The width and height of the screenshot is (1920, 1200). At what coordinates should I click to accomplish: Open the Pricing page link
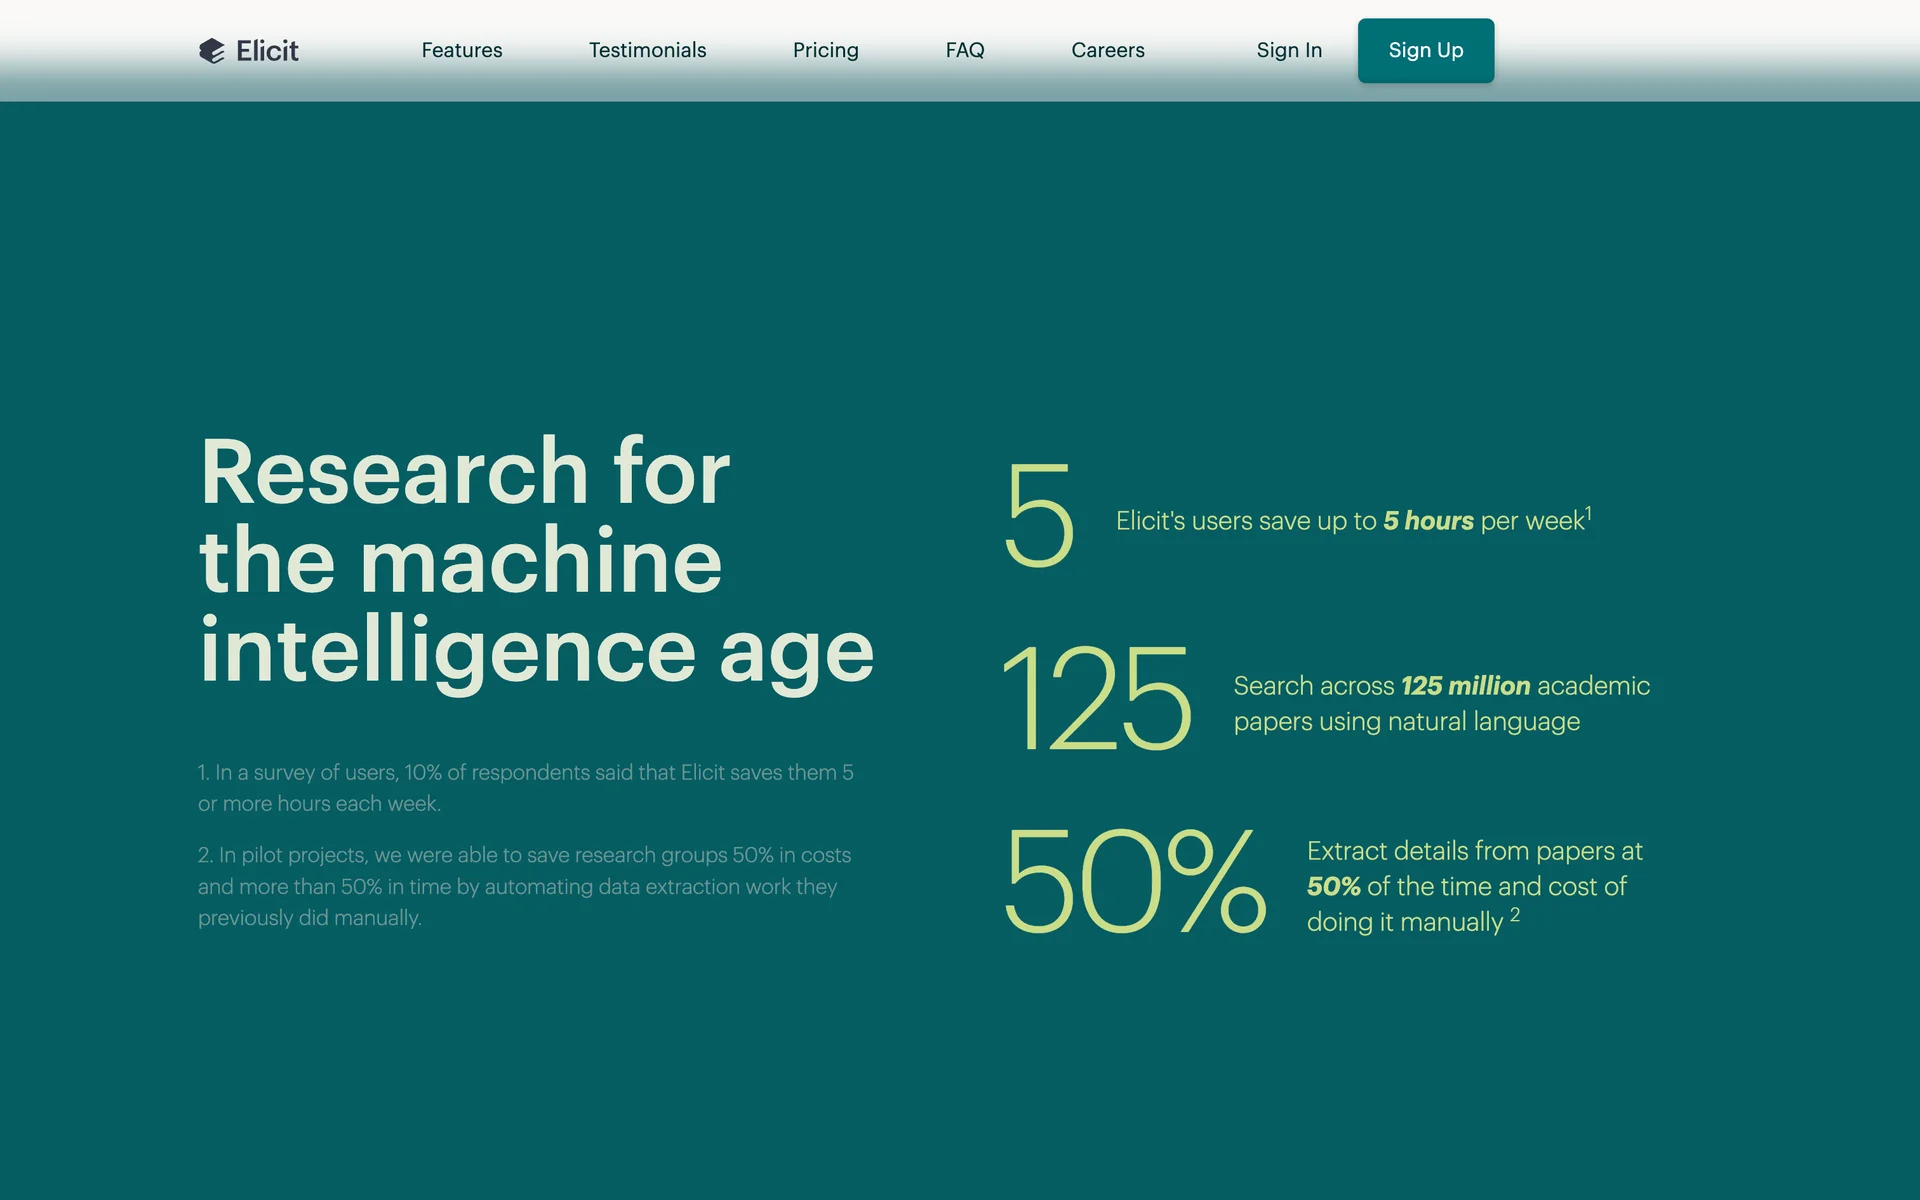tap(825, 50)
